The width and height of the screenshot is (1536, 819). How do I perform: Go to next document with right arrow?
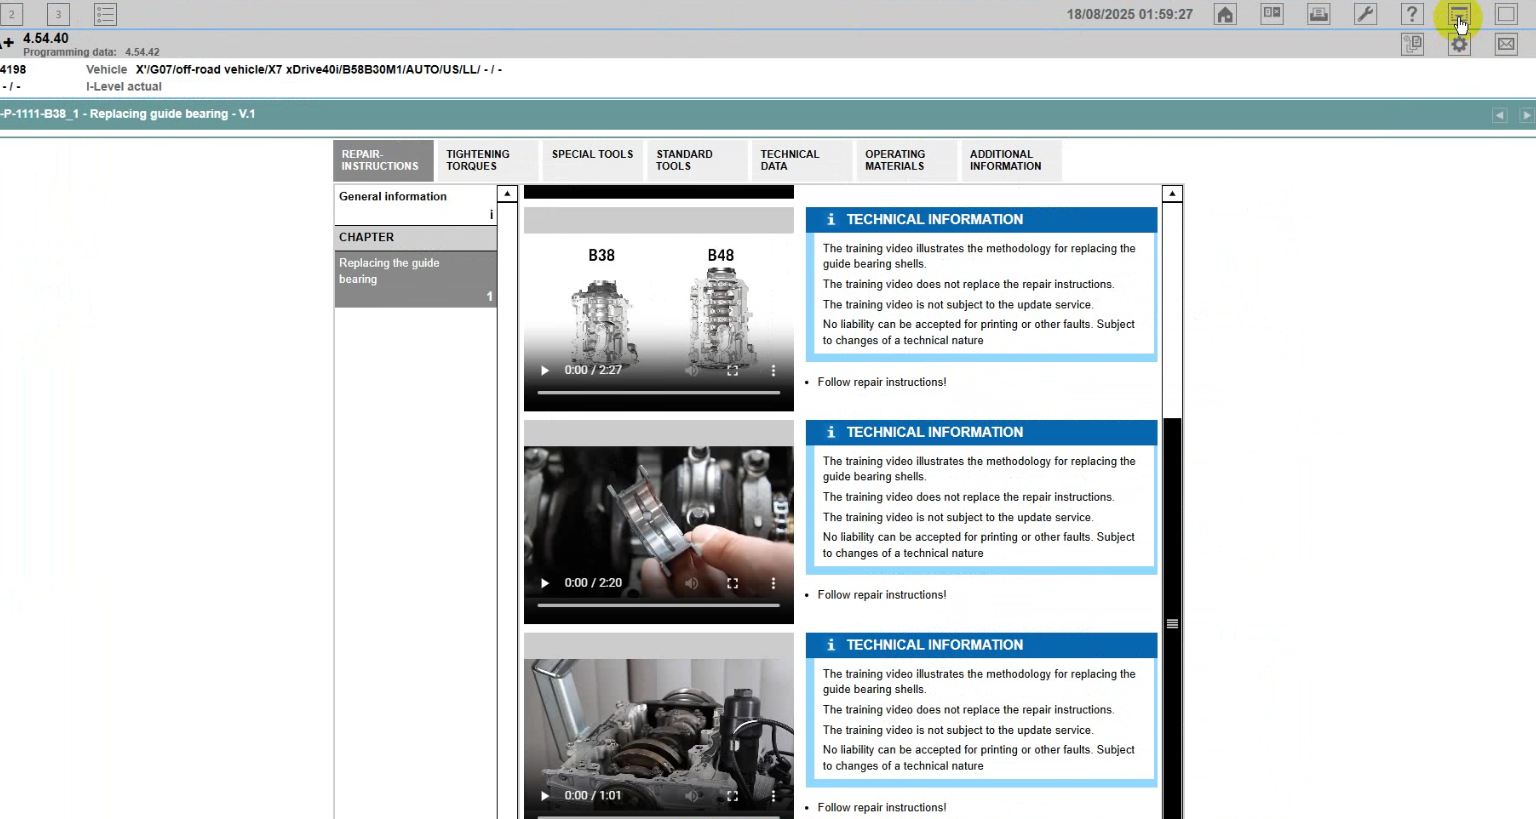click(1526, 115)
